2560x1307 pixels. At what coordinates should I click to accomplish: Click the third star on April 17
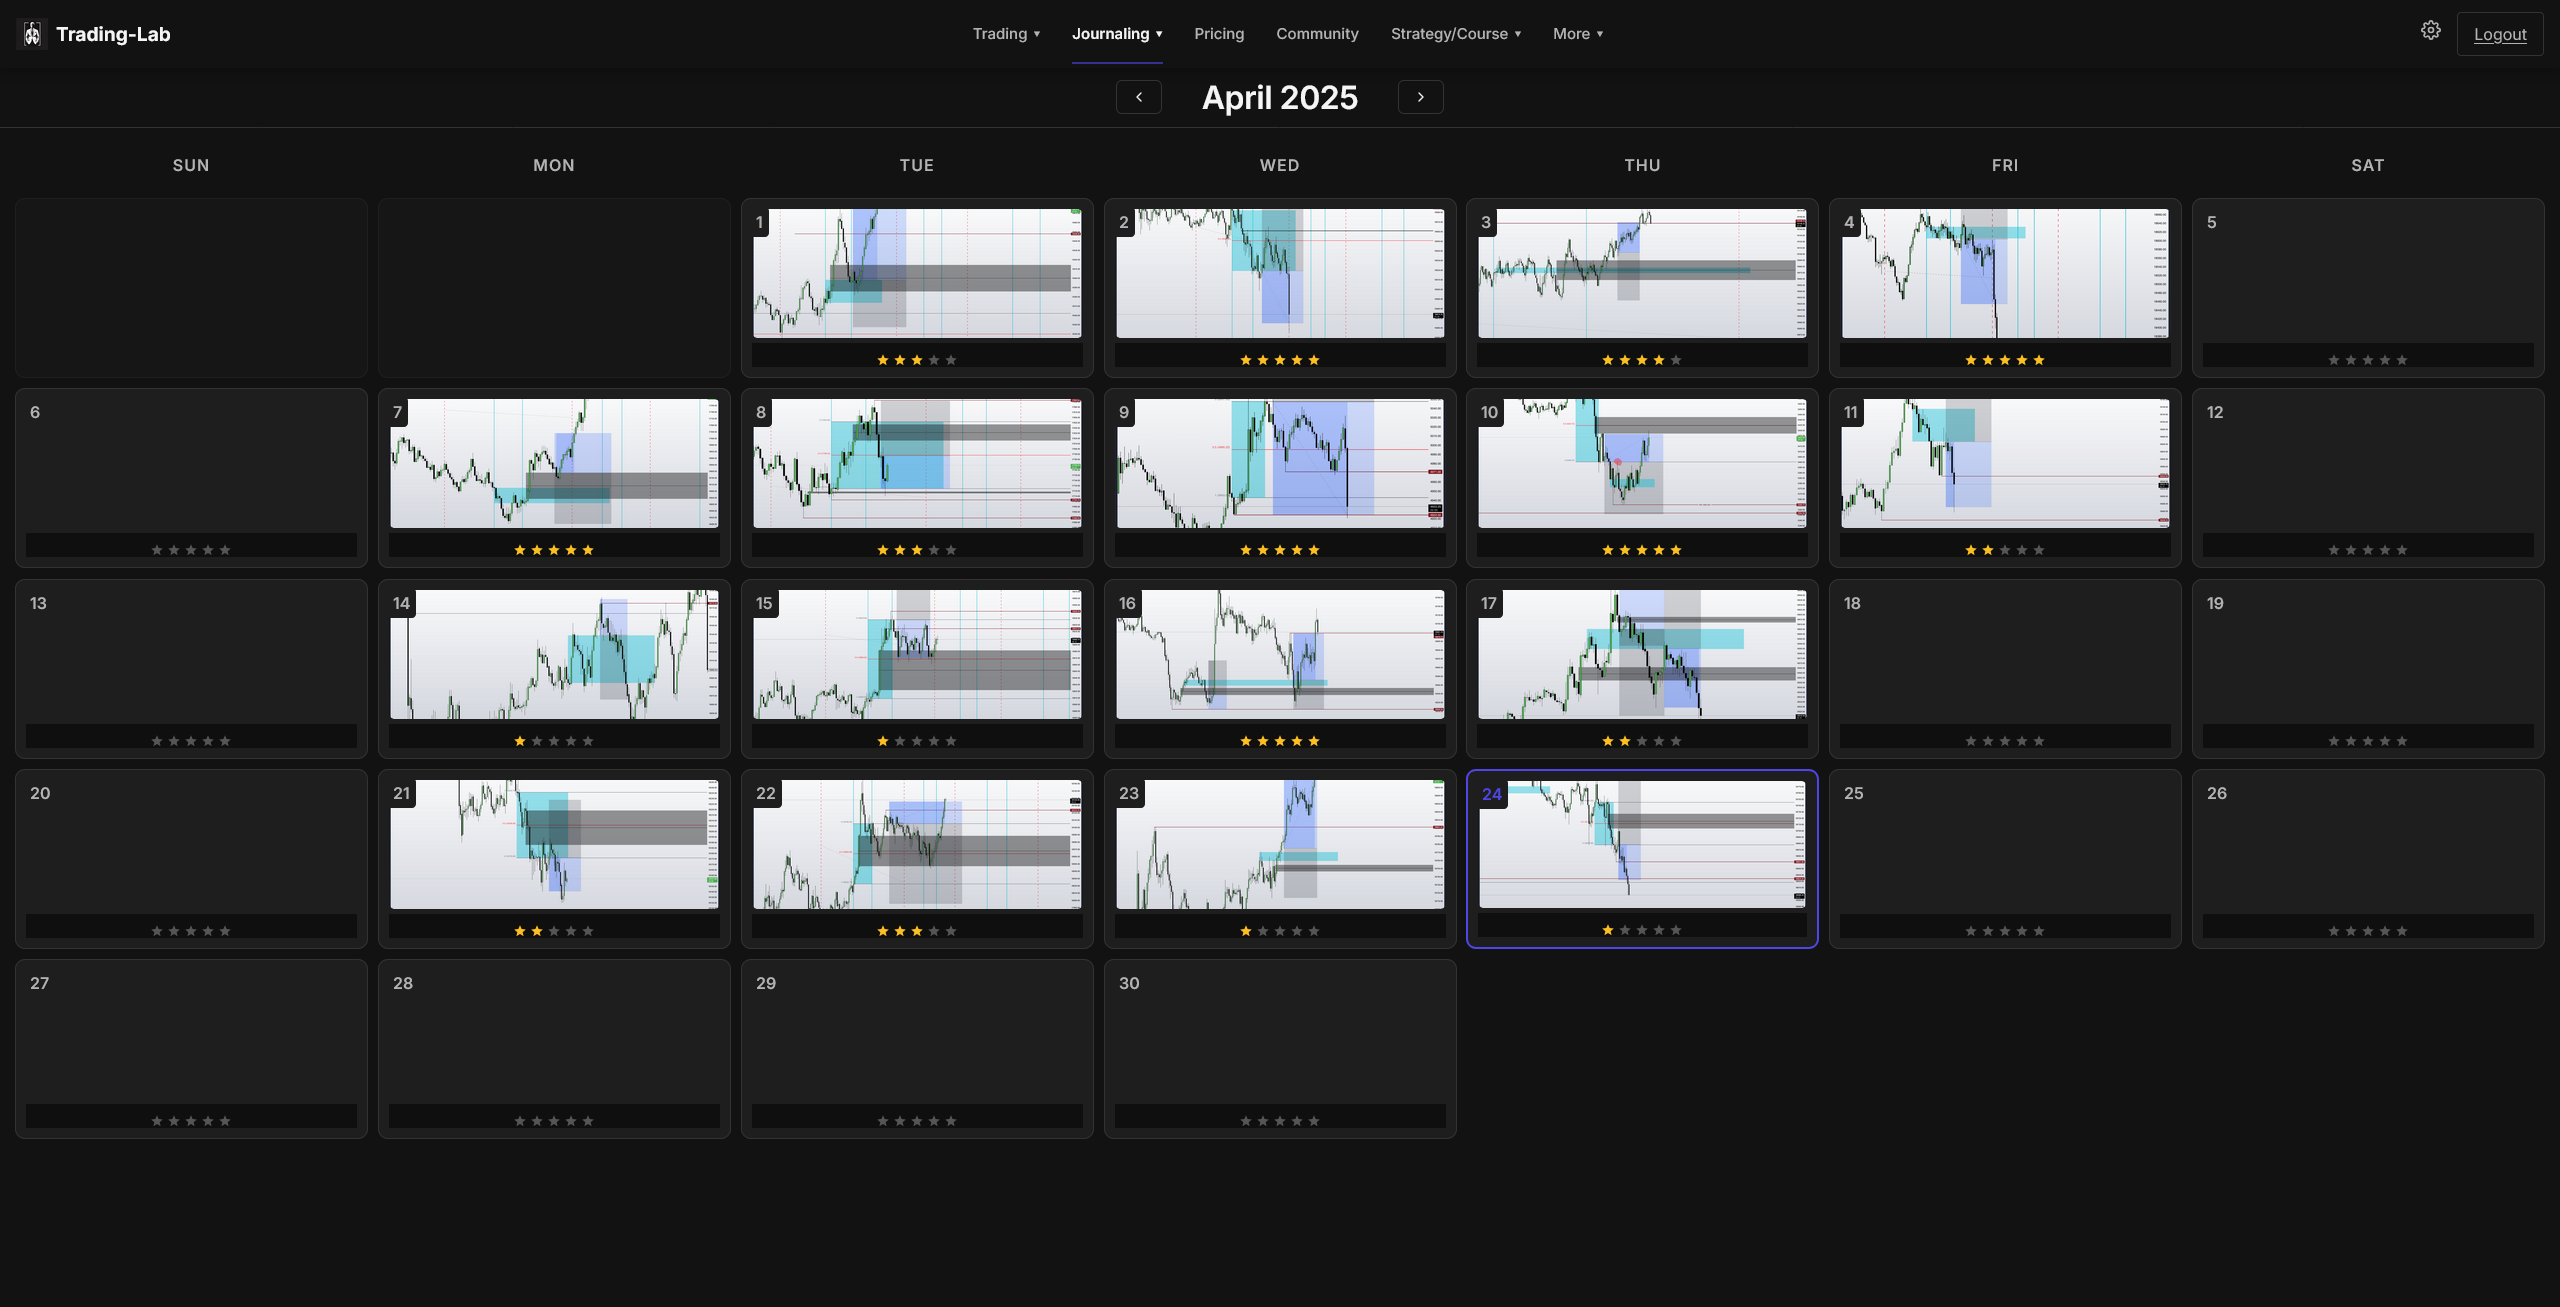pyautogui.click(x=1642, y=741)
